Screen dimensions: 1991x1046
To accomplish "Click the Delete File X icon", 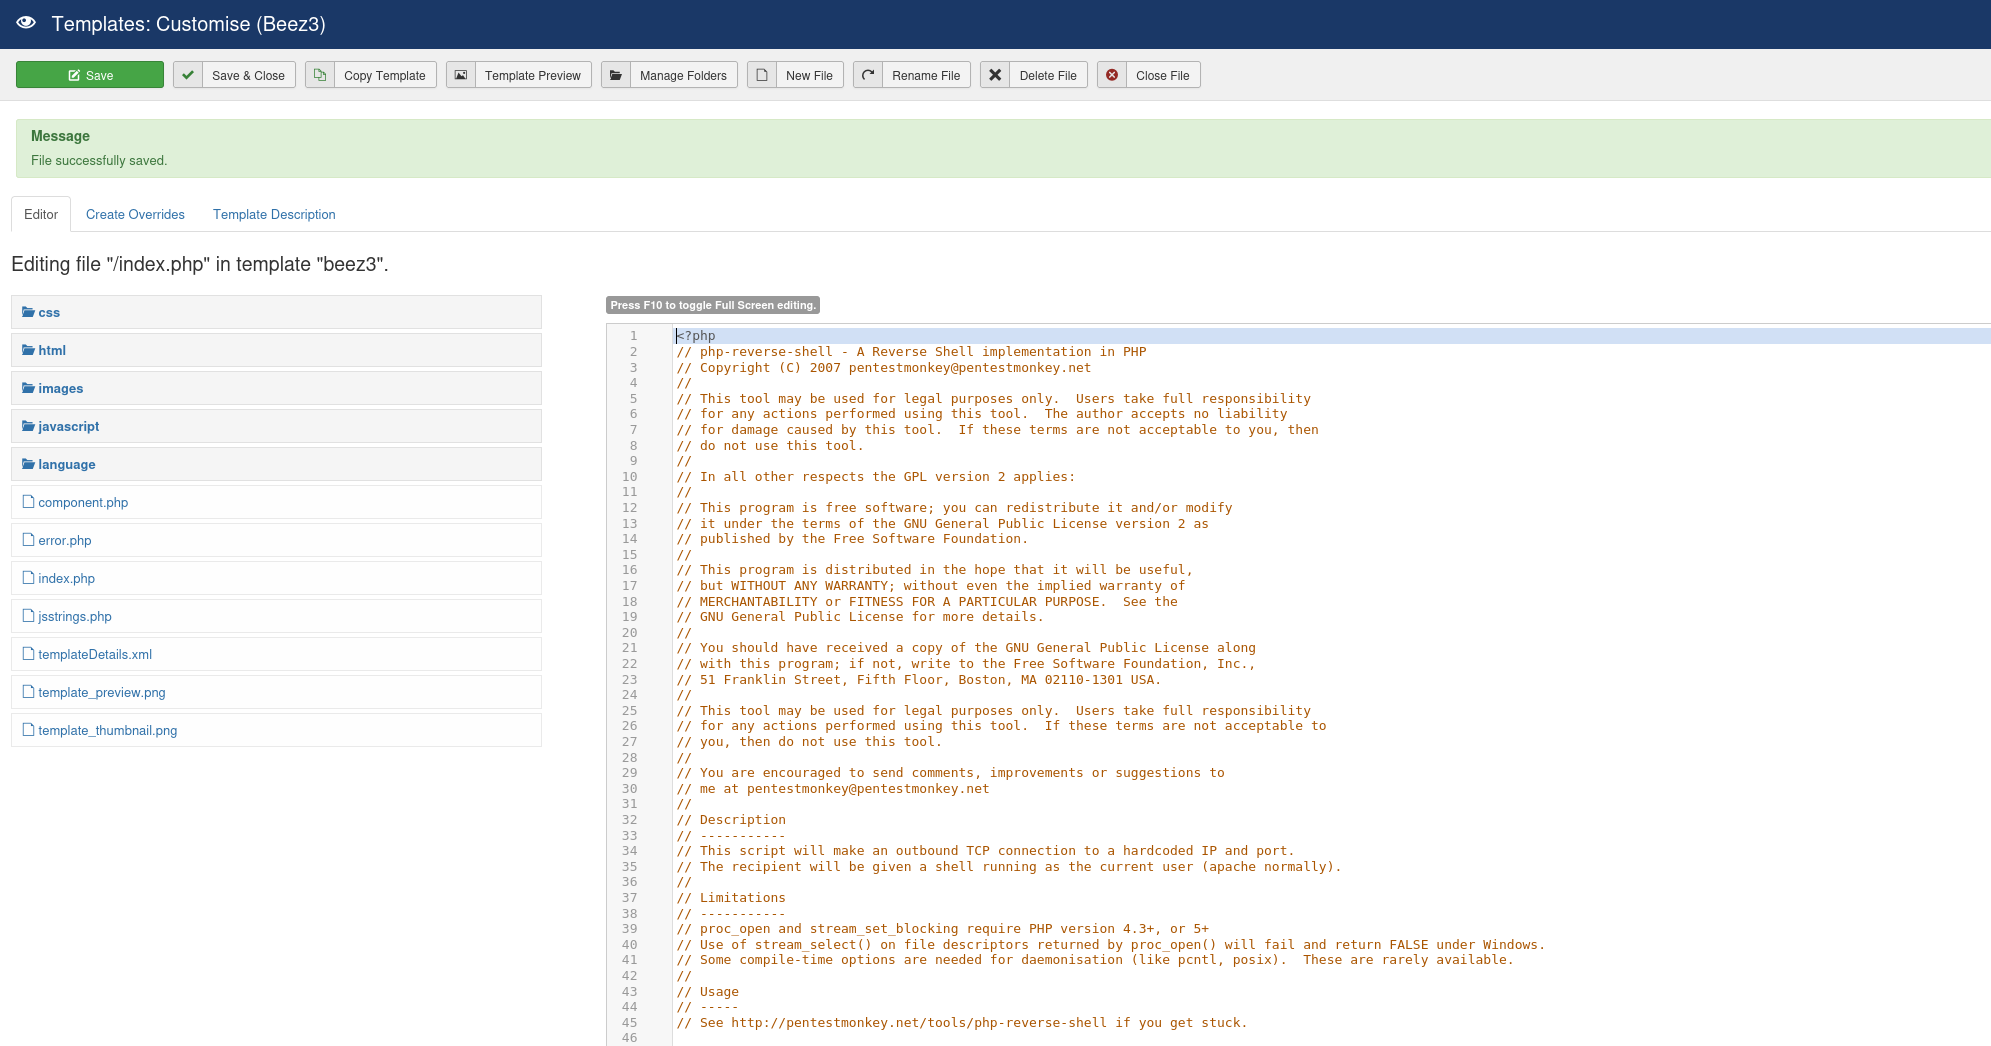I will 995,75.
